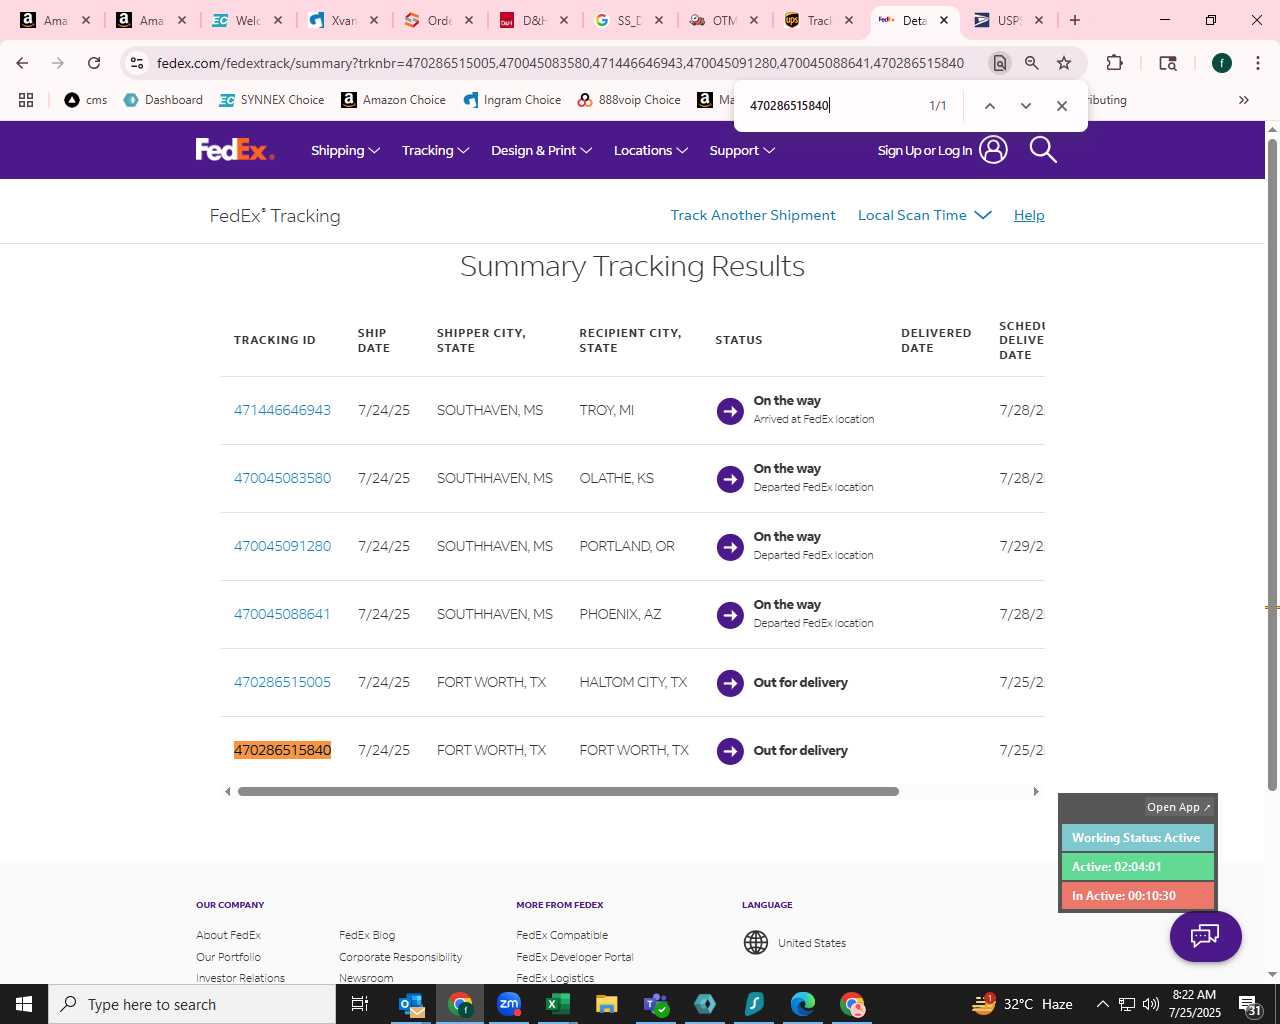Open SYNNEX Choice bookmark
Viewport: 1280px width, 1024px height.
[x=272, y=100]
